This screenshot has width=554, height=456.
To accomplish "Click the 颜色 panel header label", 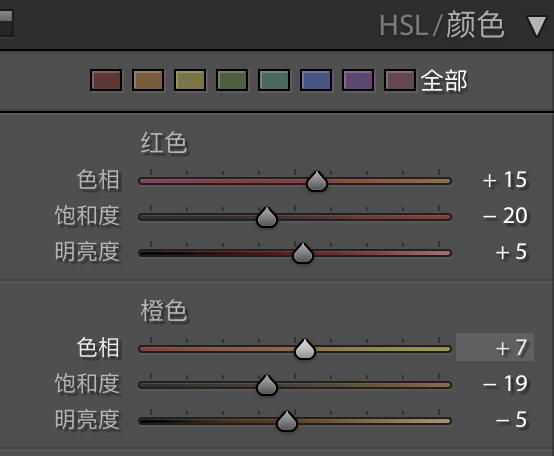I will 475,25.
